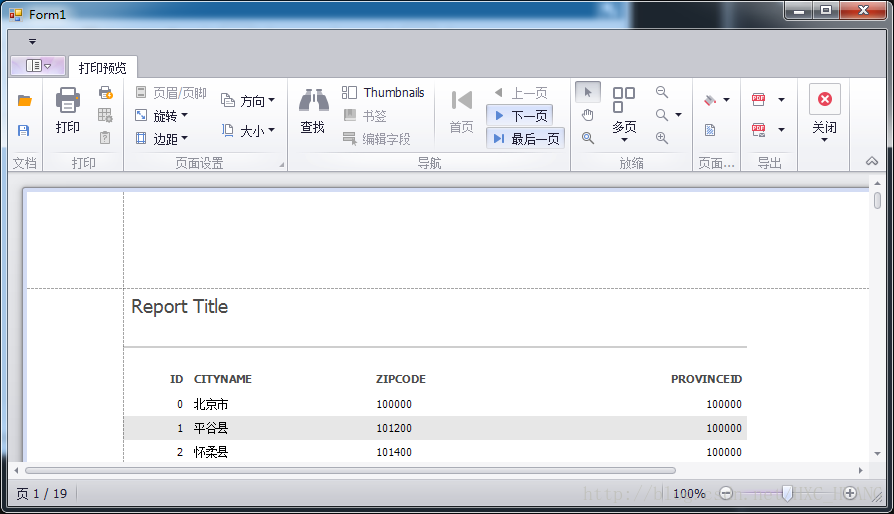Open the 多页 multiple pages dropdown
This screenshot has height=514, width=894.
coord(624,114)
